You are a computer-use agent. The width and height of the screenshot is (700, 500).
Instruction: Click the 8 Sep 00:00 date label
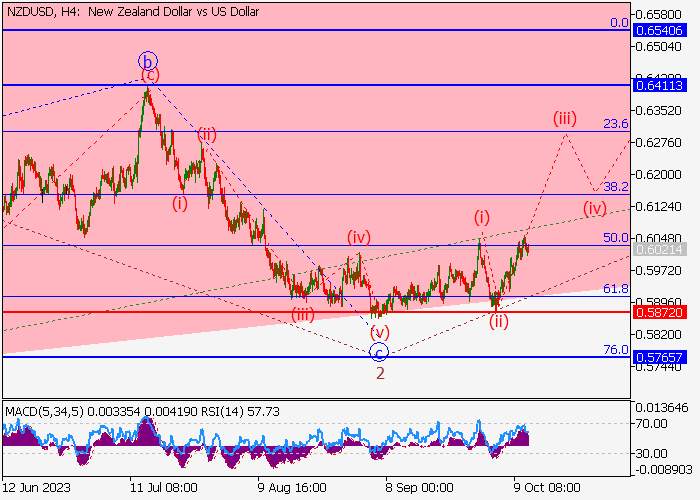pyautogui.click(x=419, y=487)
